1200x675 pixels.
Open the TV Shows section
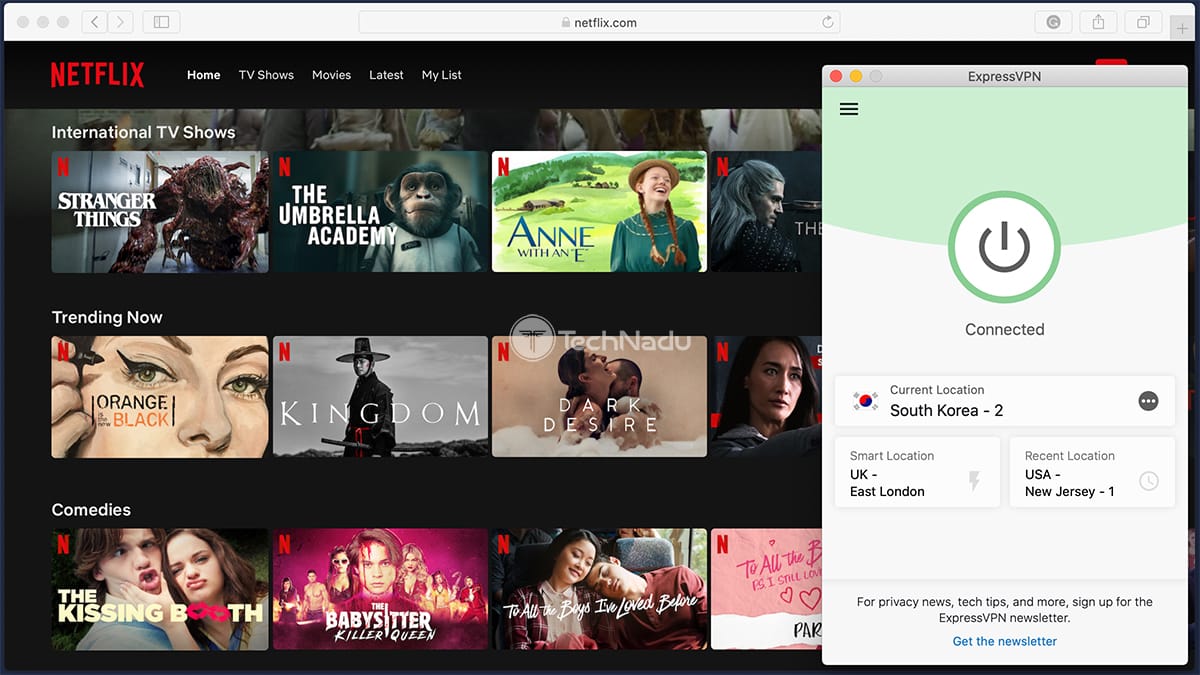click(x=266, y=75)
